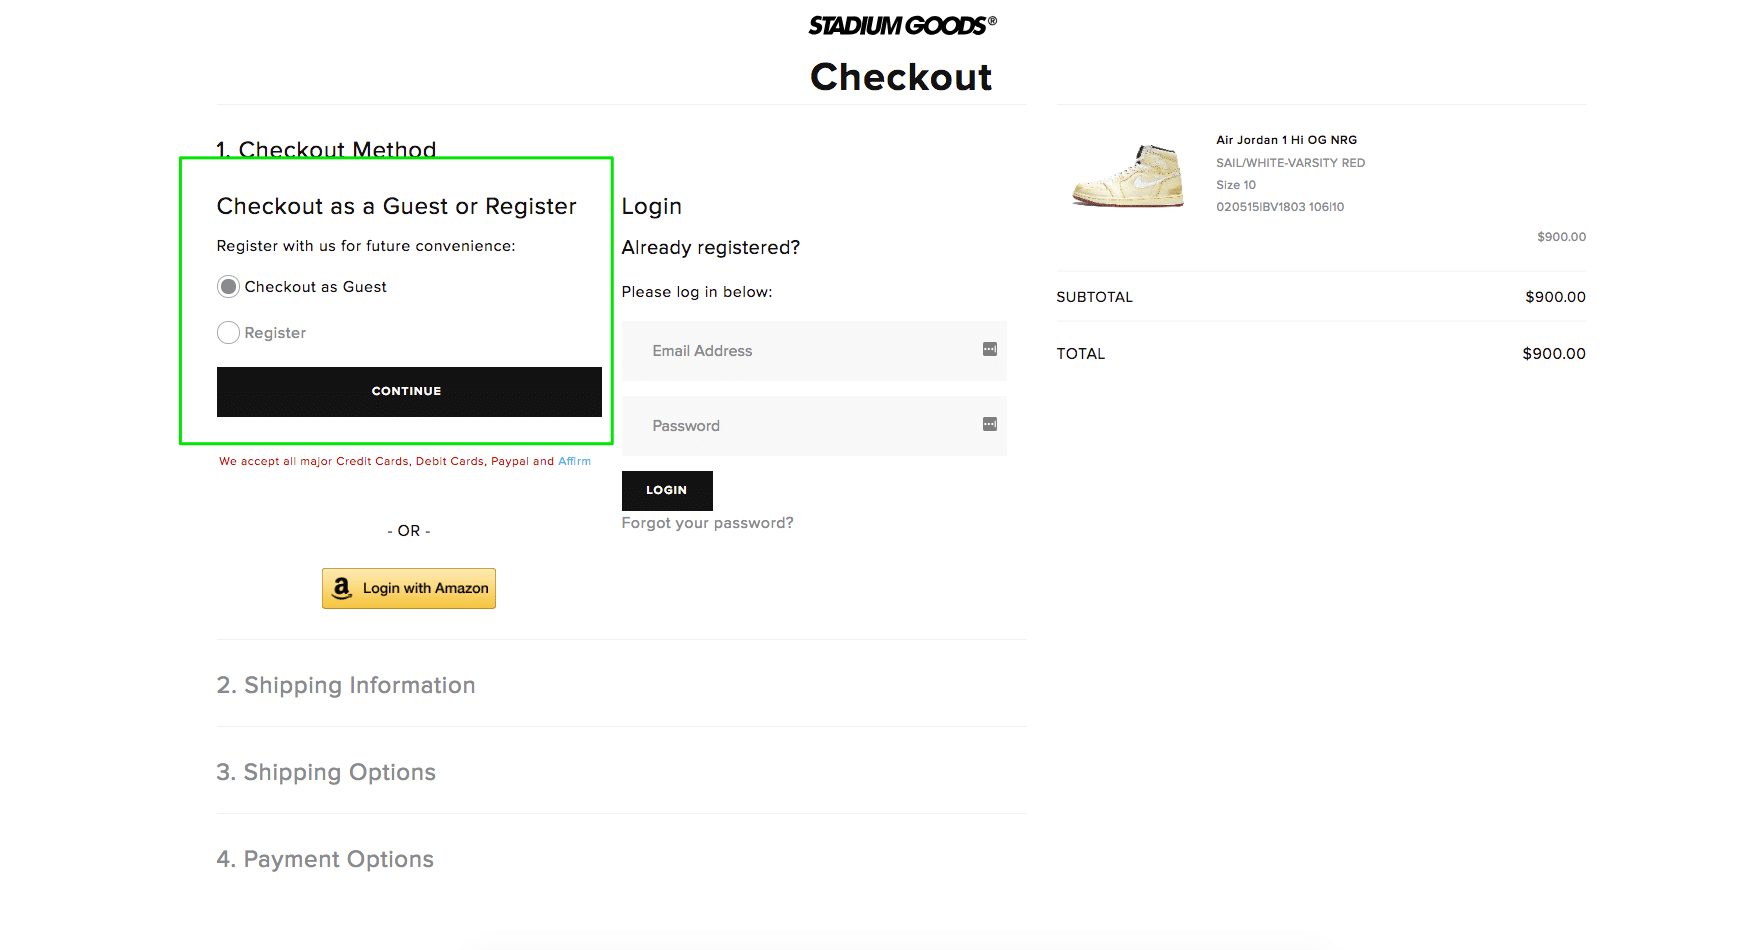Click the Air Jordan 1 sneaker thumbnail
1742x950 pixels.
pyautogui.click(x=1128, y=175)
